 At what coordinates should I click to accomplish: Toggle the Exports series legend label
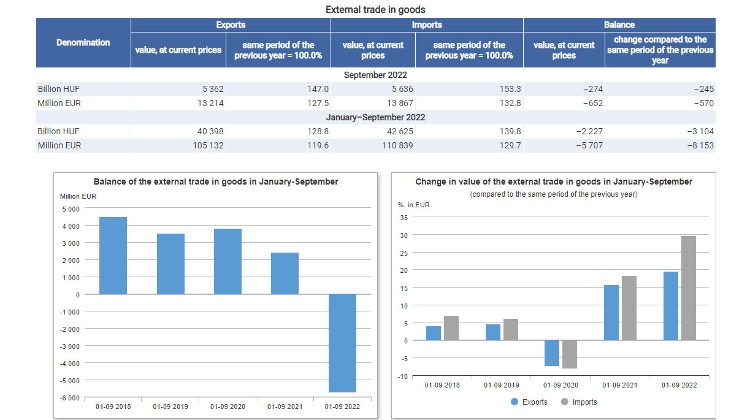535,402
